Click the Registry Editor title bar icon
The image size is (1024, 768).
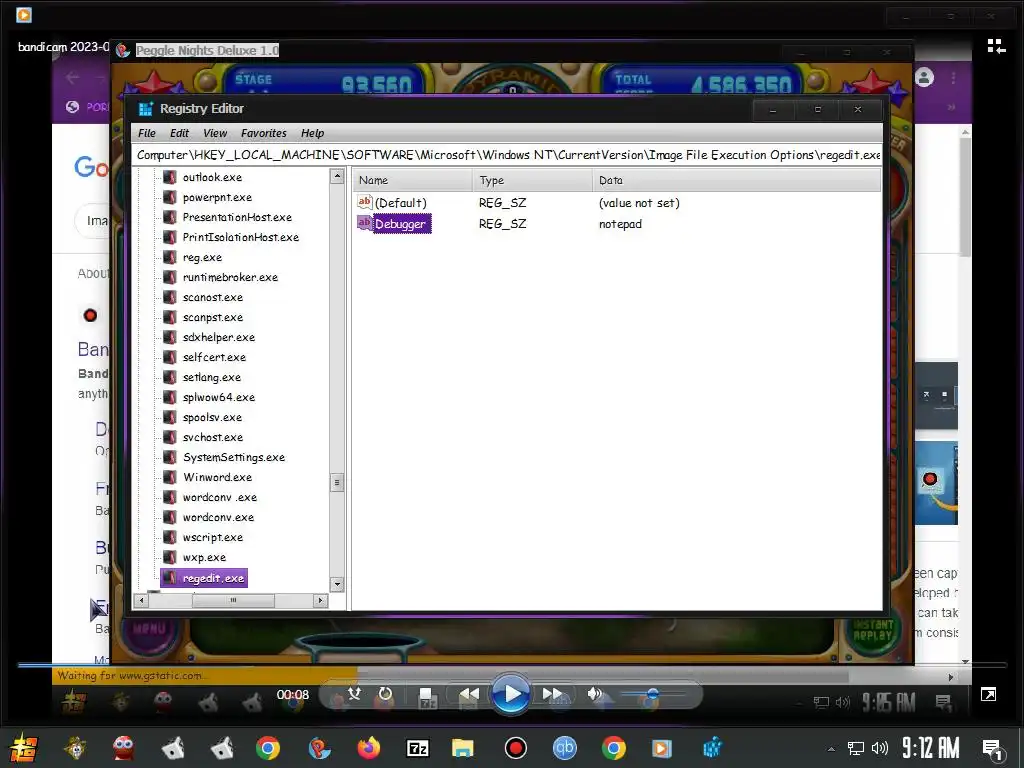(145, 108)
